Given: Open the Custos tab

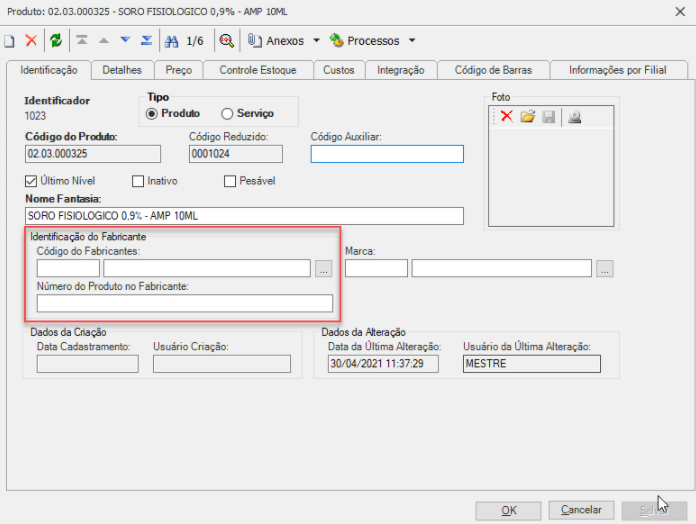Looking at the screenshot, I should [339, 70].
